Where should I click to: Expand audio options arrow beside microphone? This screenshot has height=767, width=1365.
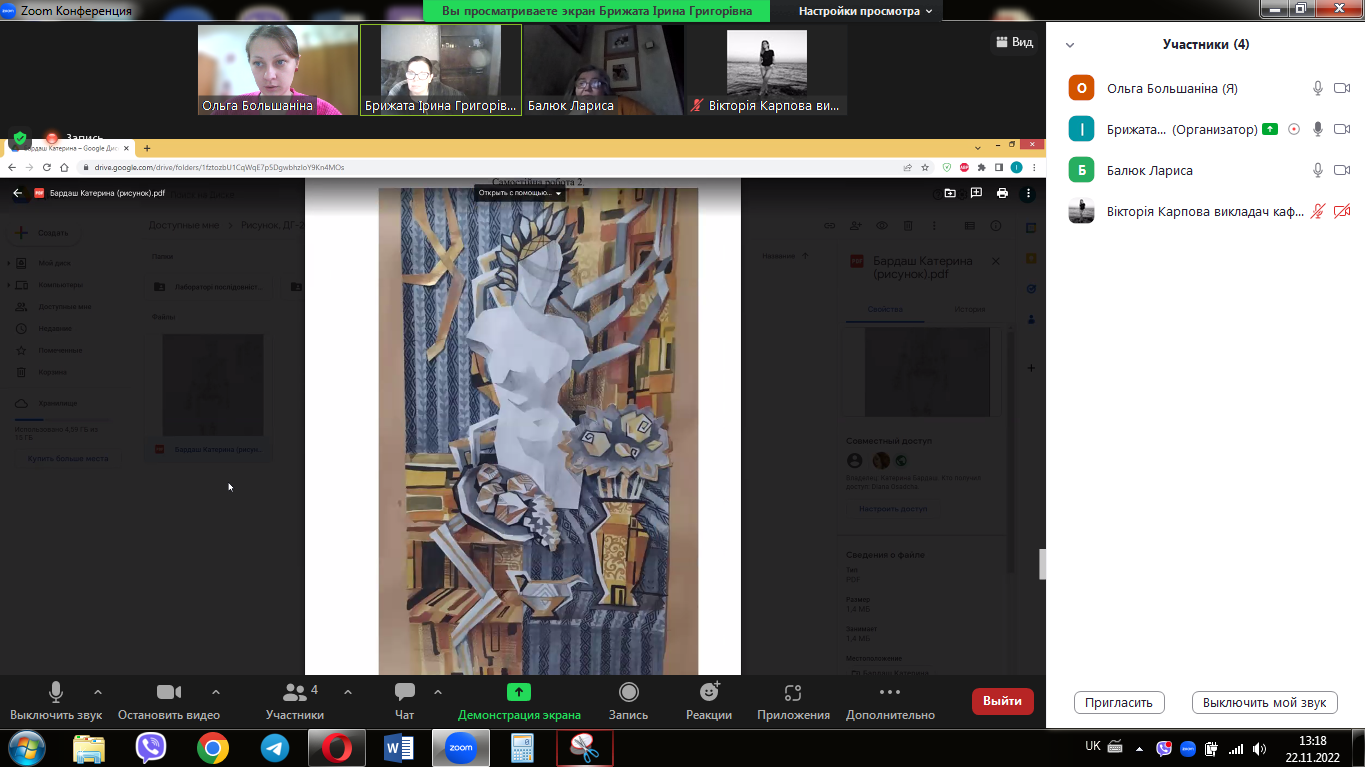pos(97,692)
